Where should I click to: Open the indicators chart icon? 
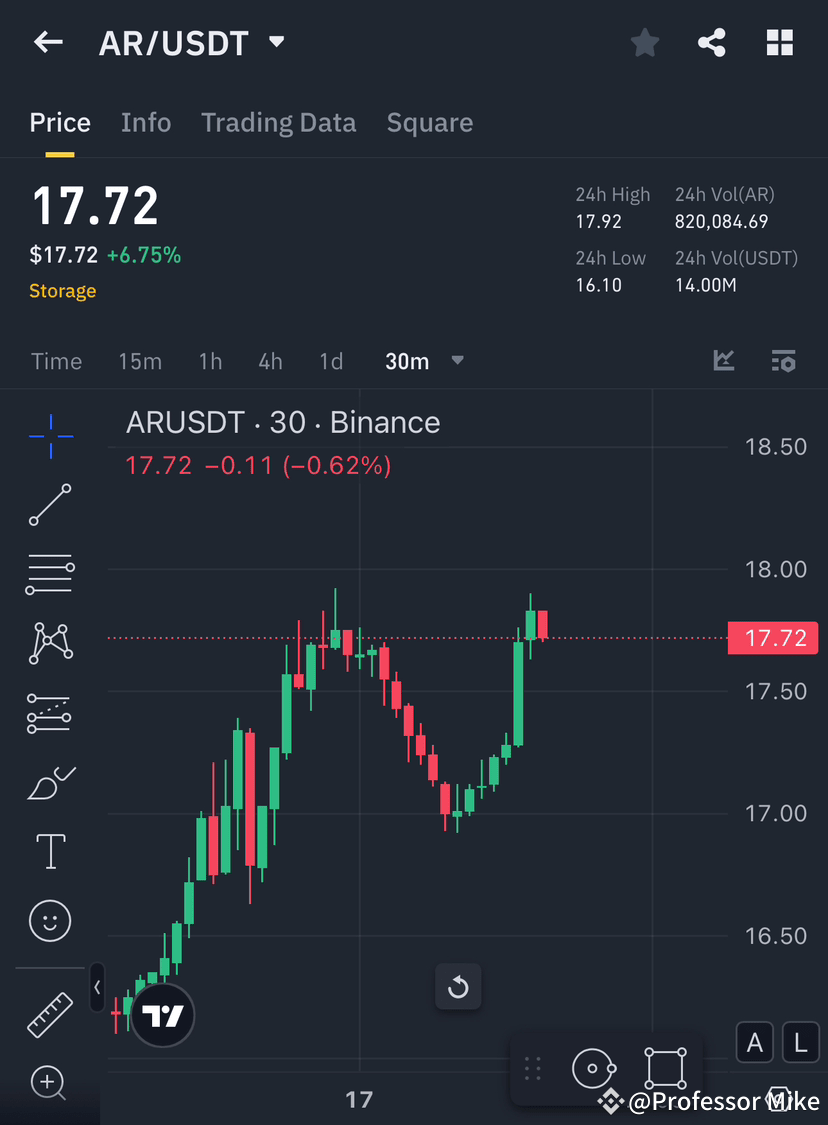point(723,361)
